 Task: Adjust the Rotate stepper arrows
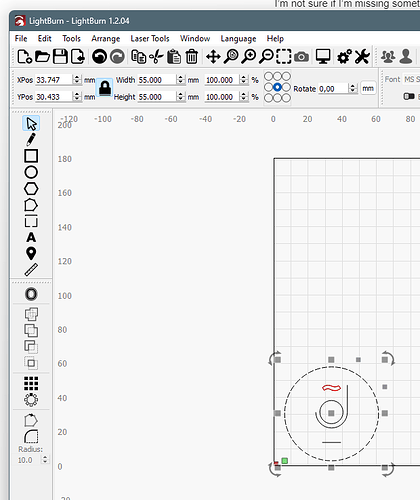(x=352, y=88)
